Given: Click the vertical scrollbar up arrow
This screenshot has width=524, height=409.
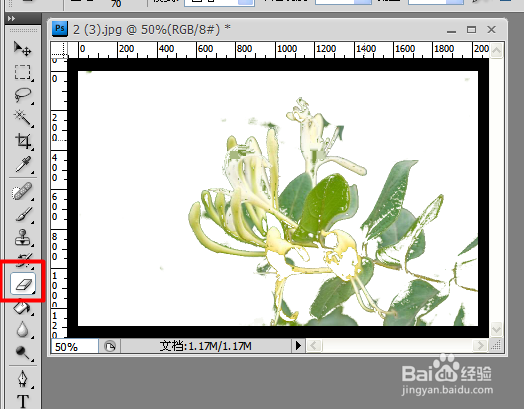Looking at the screenshot, I should point(497,51).
